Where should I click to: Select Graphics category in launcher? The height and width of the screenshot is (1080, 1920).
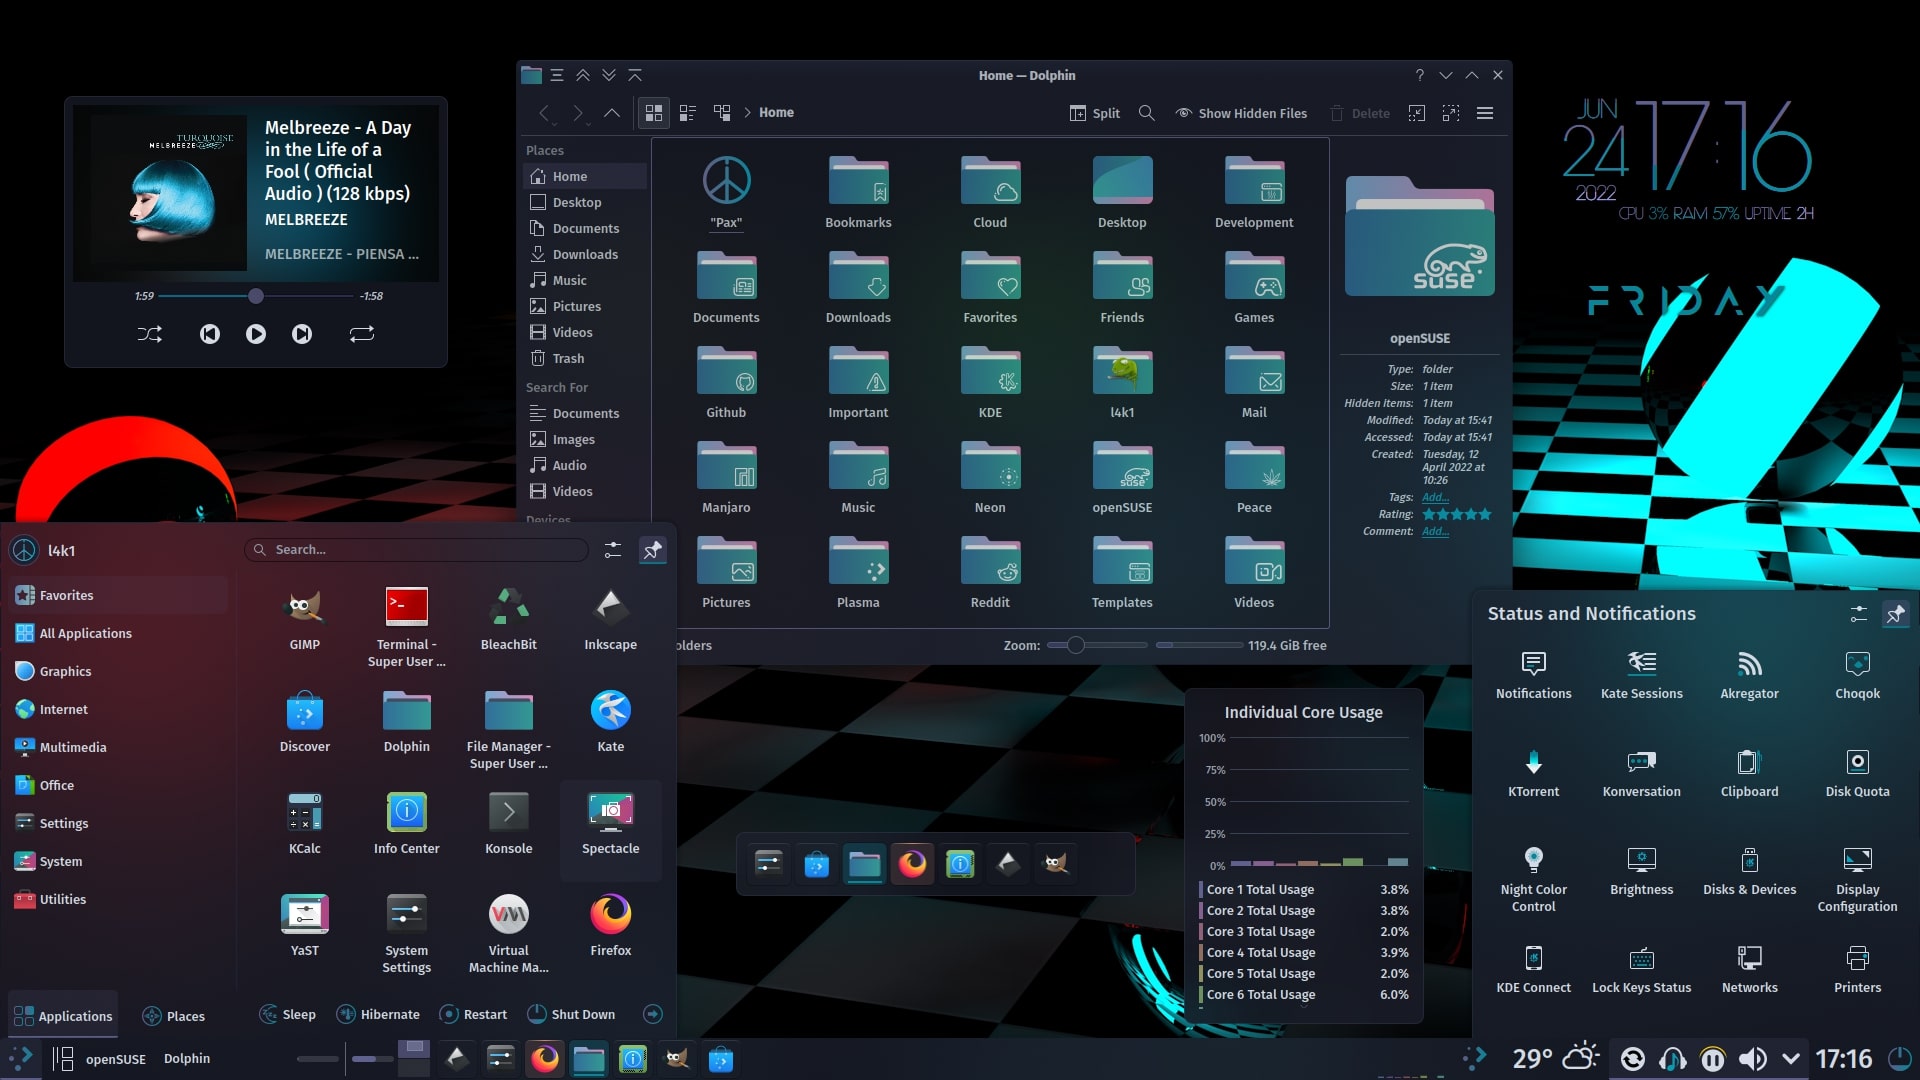coord(118,671)
